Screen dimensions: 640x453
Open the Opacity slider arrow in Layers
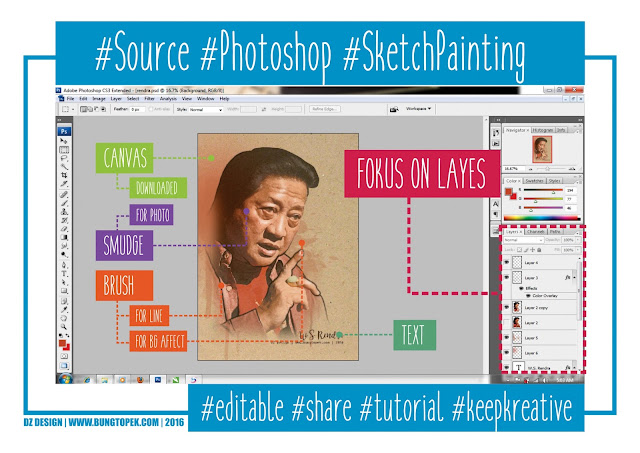(x=578, y=240)
